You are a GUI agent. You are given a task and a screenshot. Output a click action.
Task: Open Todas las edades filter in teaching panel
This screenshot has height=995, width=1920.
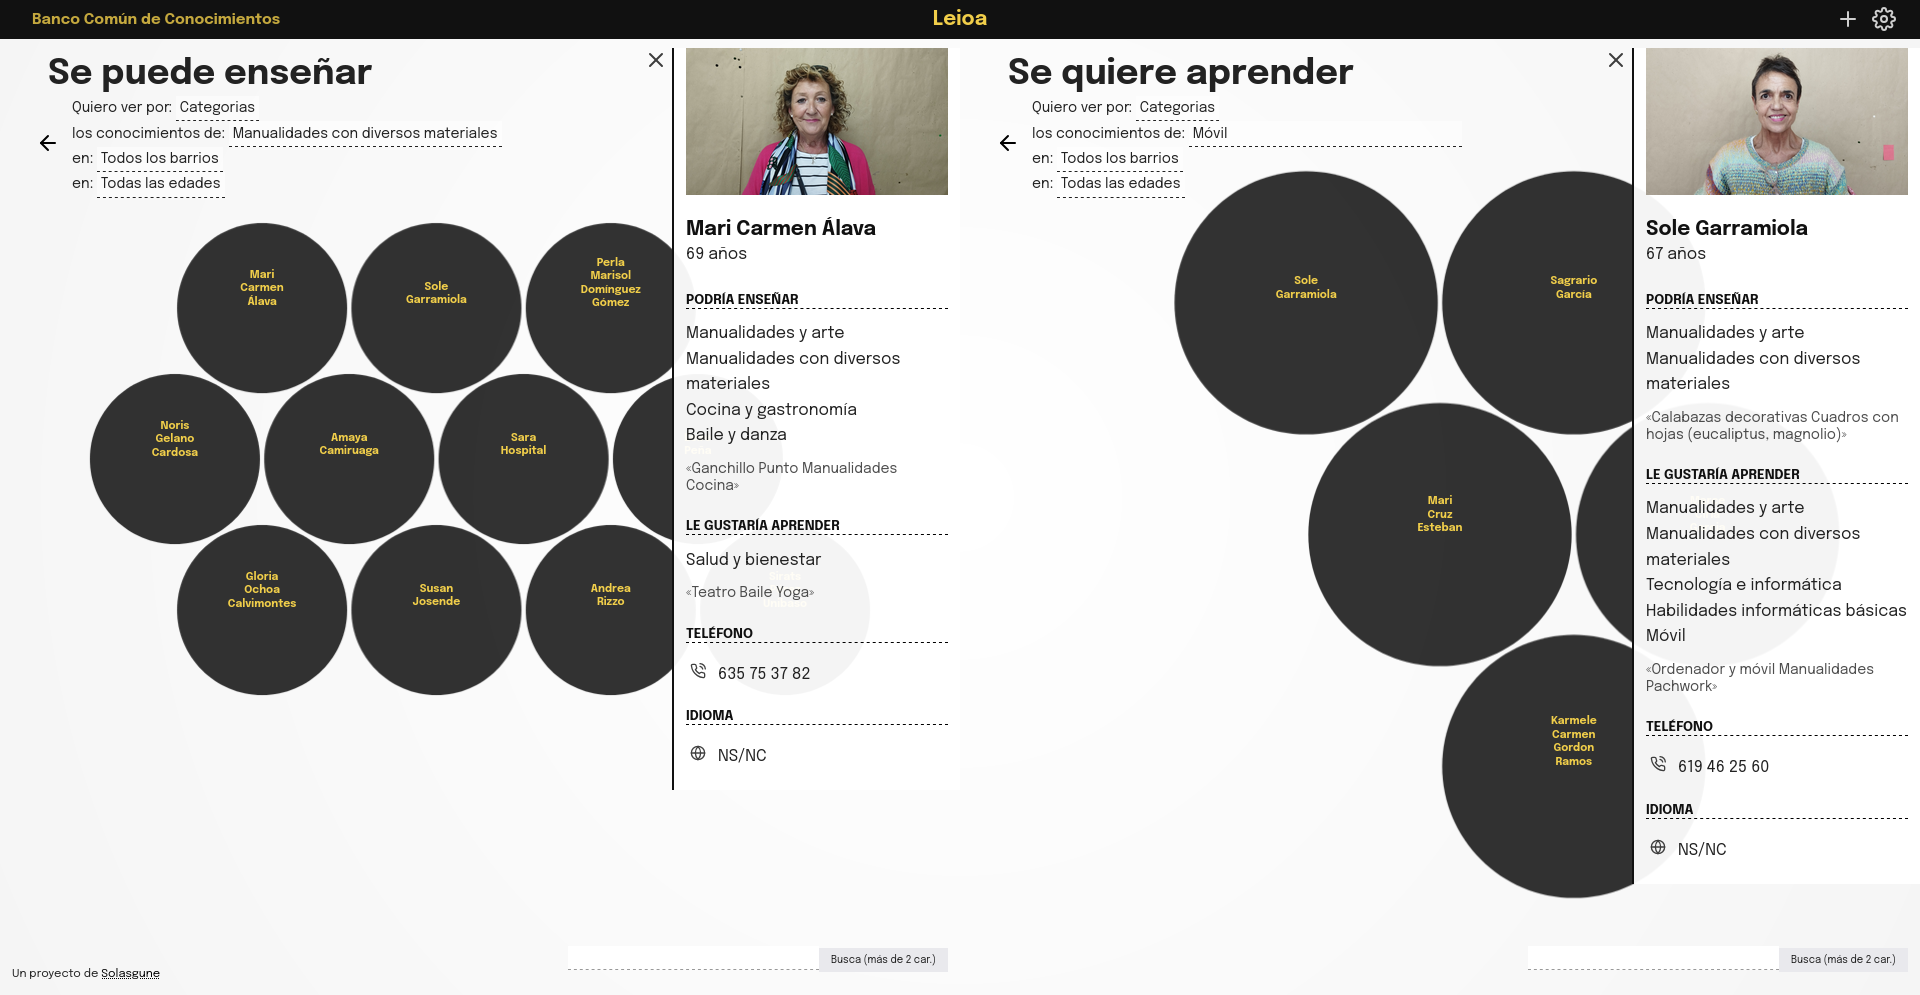pos(160,183)
